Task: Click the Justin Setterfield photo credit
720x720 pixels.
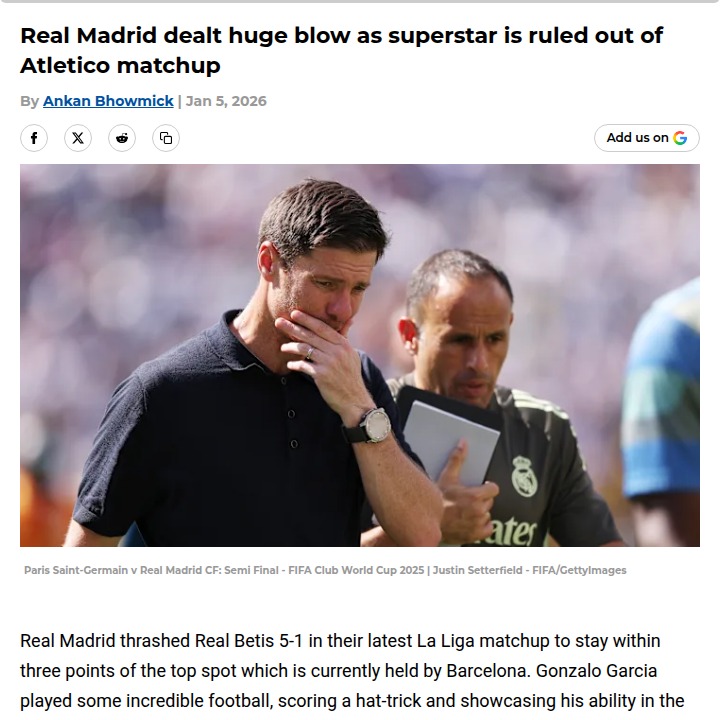Action: pyautogui.click(x=529, y=570)
